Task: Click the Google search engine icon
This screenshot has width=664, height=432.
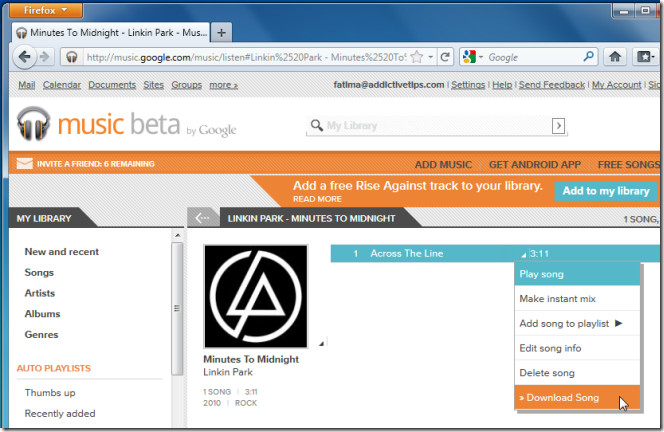Action: 469,57
